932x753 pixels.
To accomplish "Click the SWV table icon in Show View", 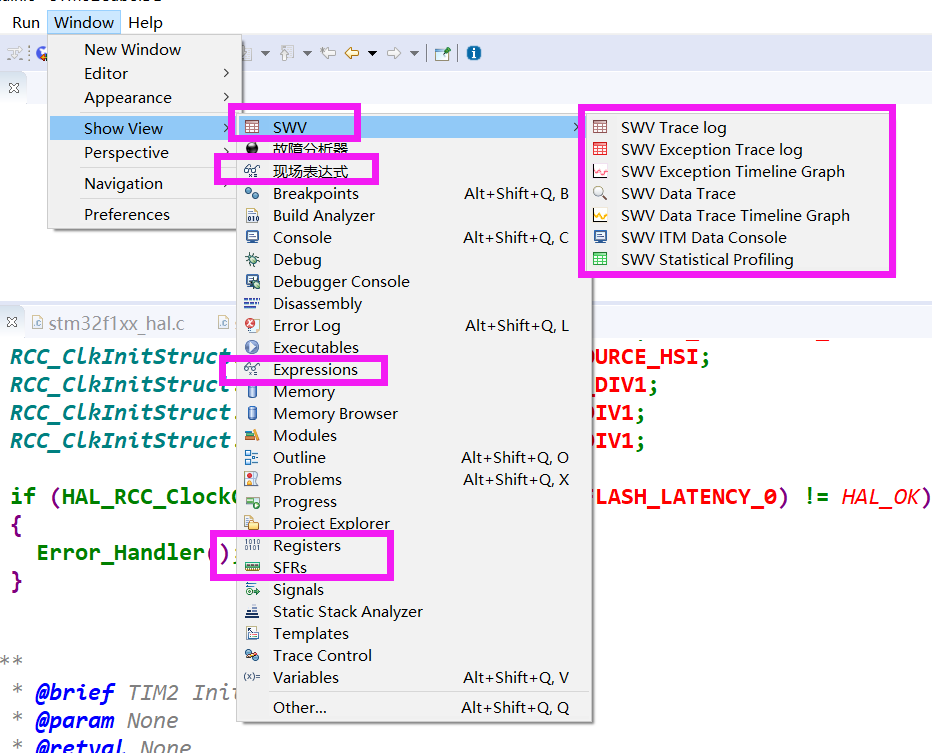I will pos(252,127).
